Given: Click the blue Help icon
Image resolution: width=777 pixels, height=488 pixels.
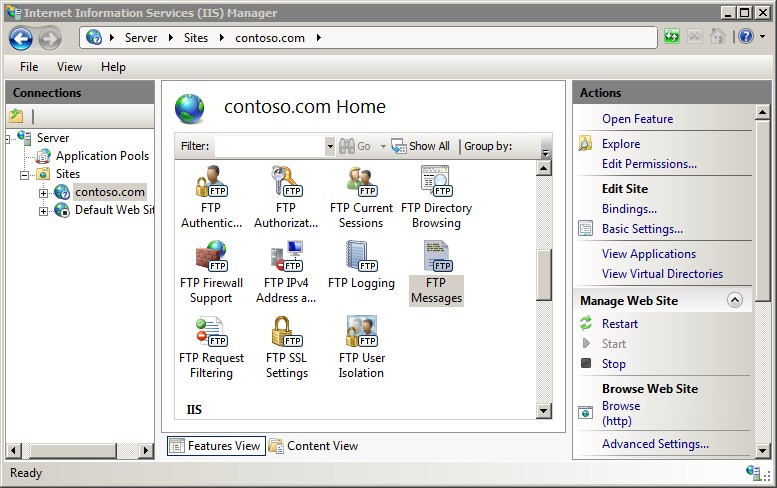Looking at the screenshot, I should [746, 36].
